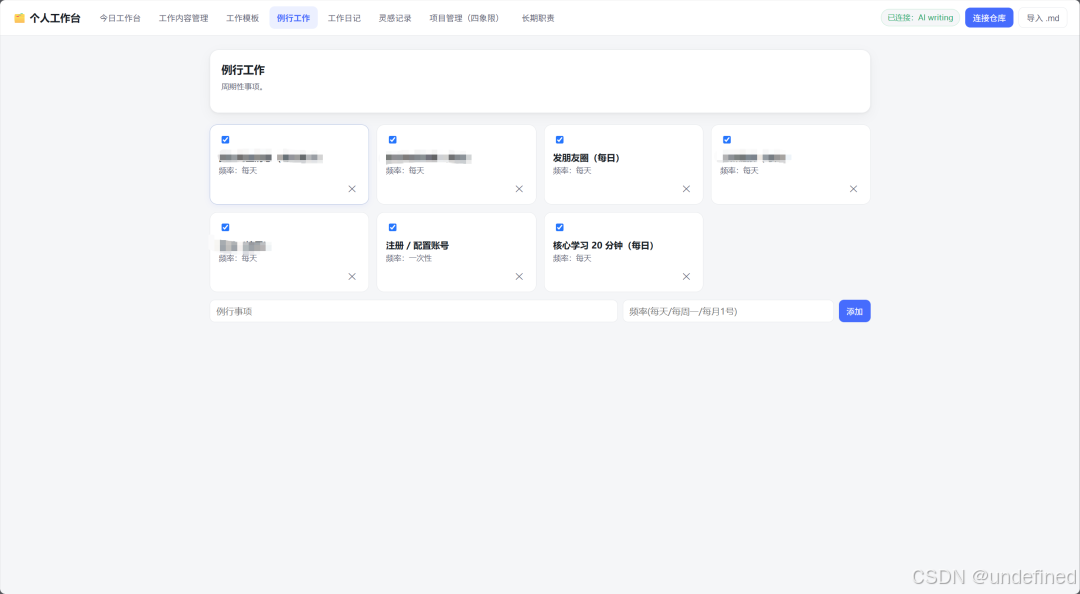The width and height of the screenshot is (1080, 594).
Task: Delete the 发朋友圈(每日) card with X
Action: 686,189
